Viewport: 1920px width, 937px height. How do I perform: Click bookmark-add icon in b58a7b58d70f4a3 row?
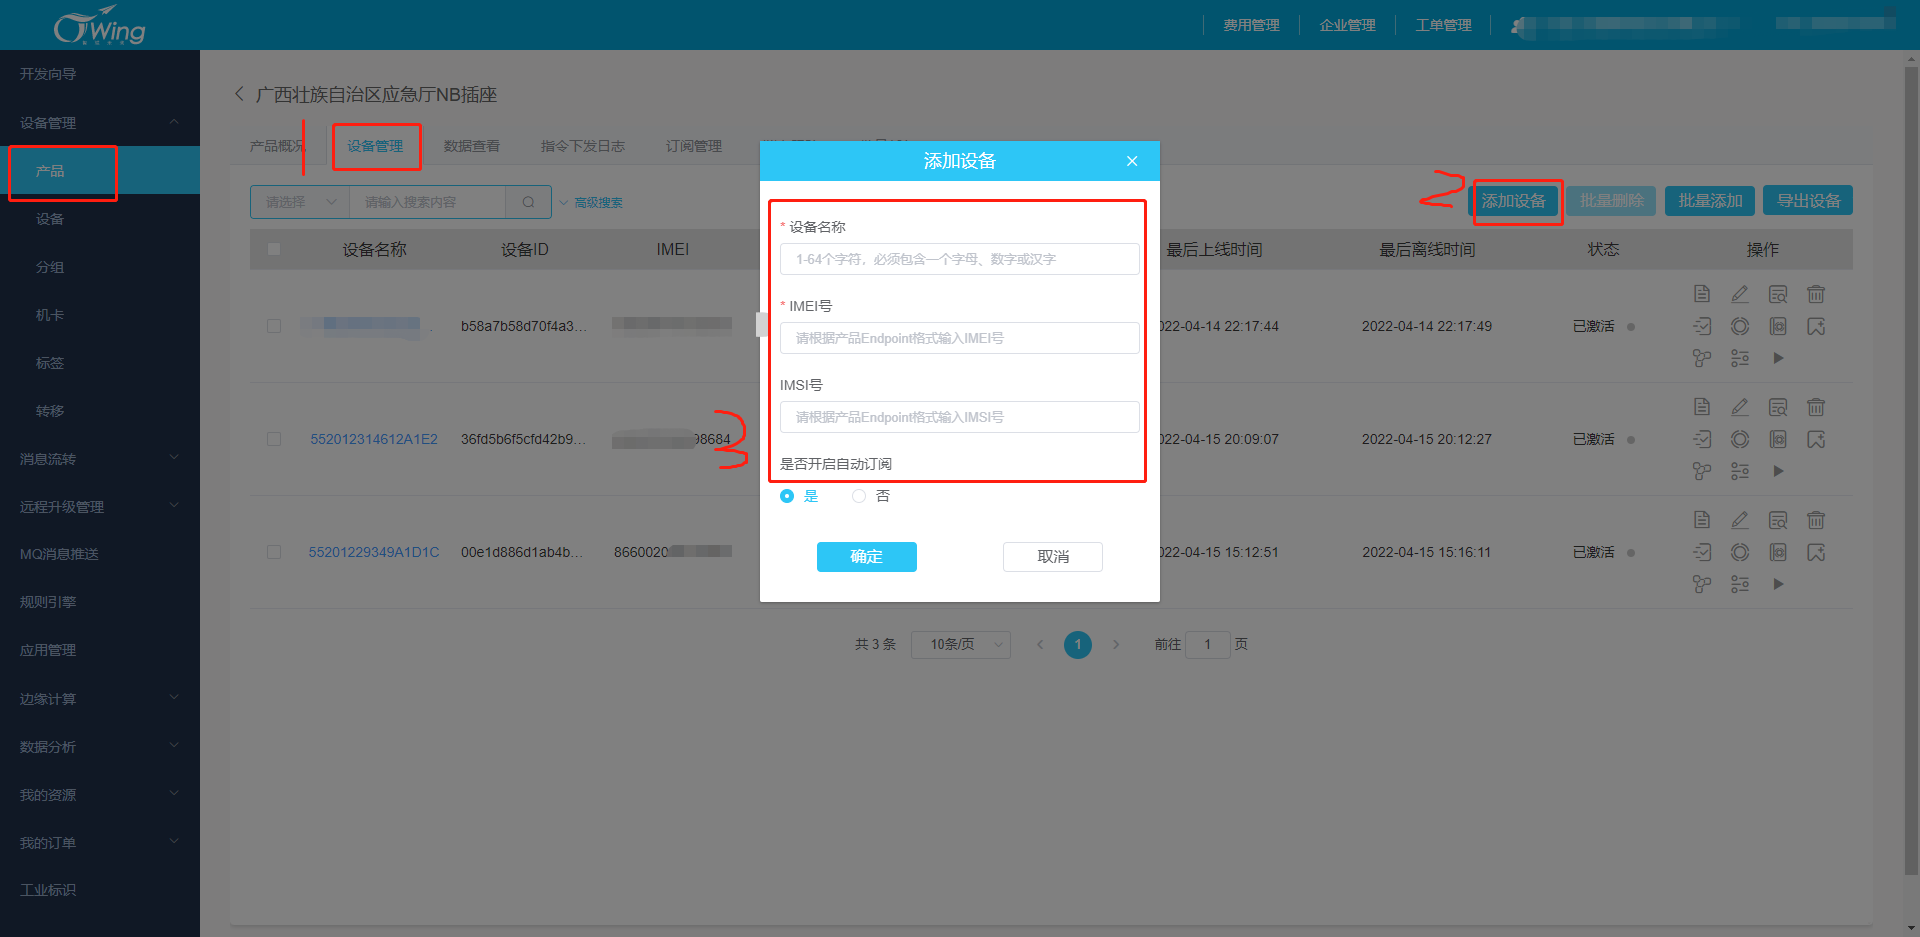(1816, 326)
